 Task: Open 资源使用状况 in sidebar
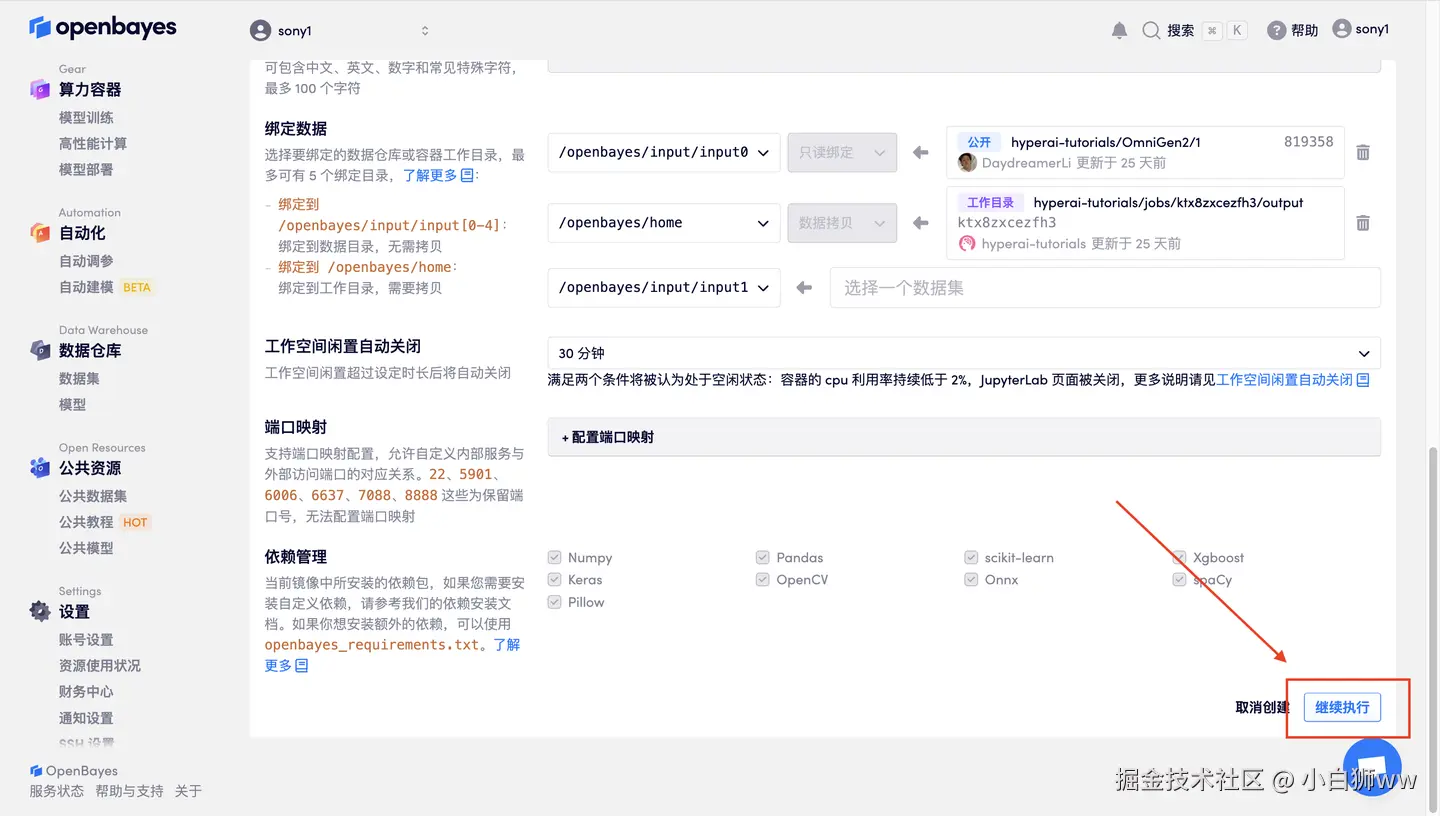click(x=100, y=666)
